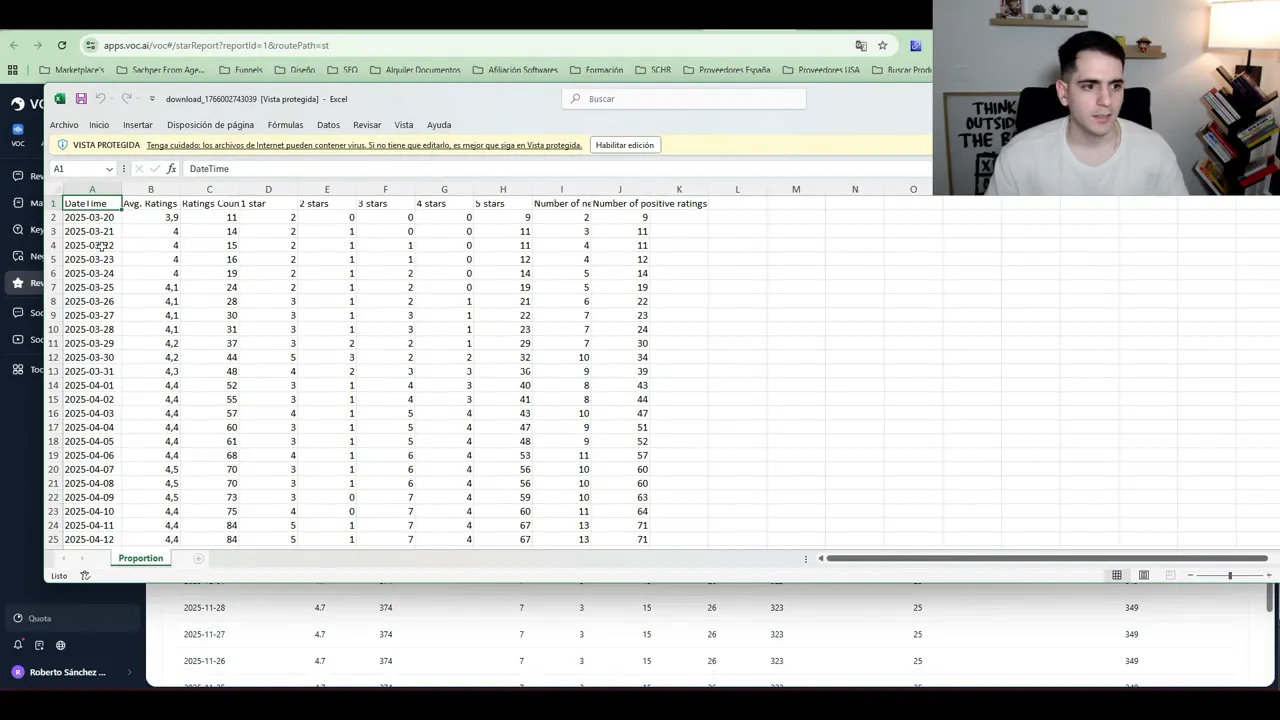Open the Quota panel in the sidebar
This screenshot has height=720, width=1280.
tap(40, 618)
